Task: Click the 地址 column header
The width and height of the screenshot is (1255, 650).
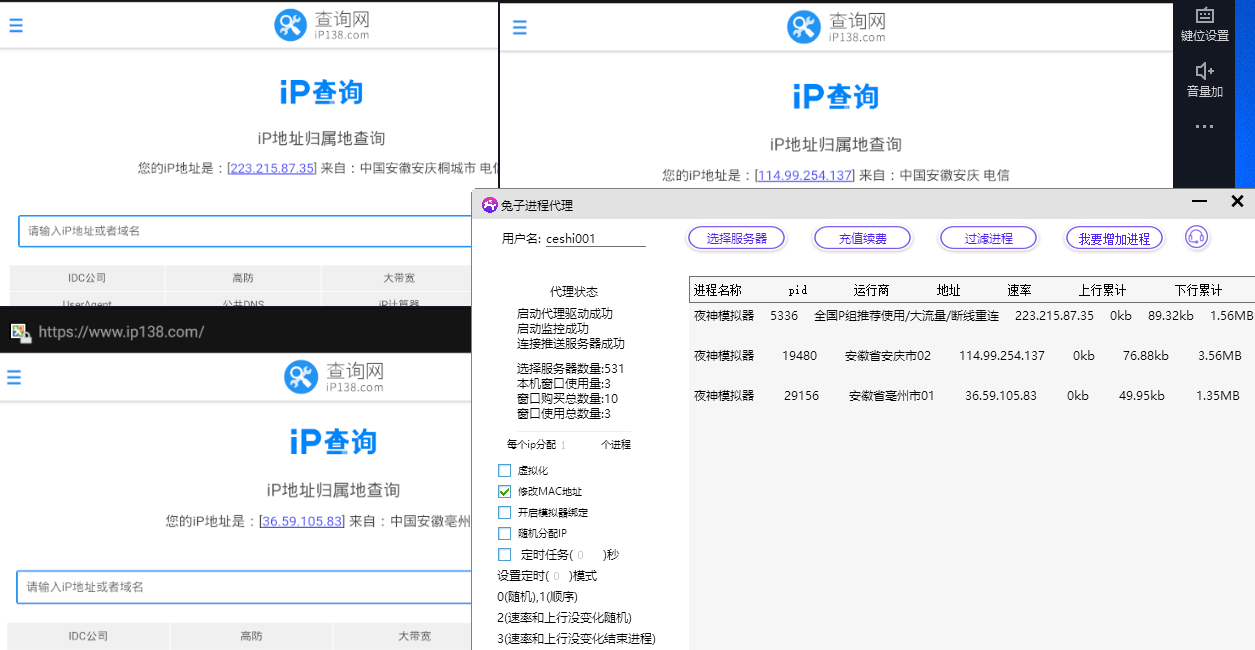Action: click(948, 290)
